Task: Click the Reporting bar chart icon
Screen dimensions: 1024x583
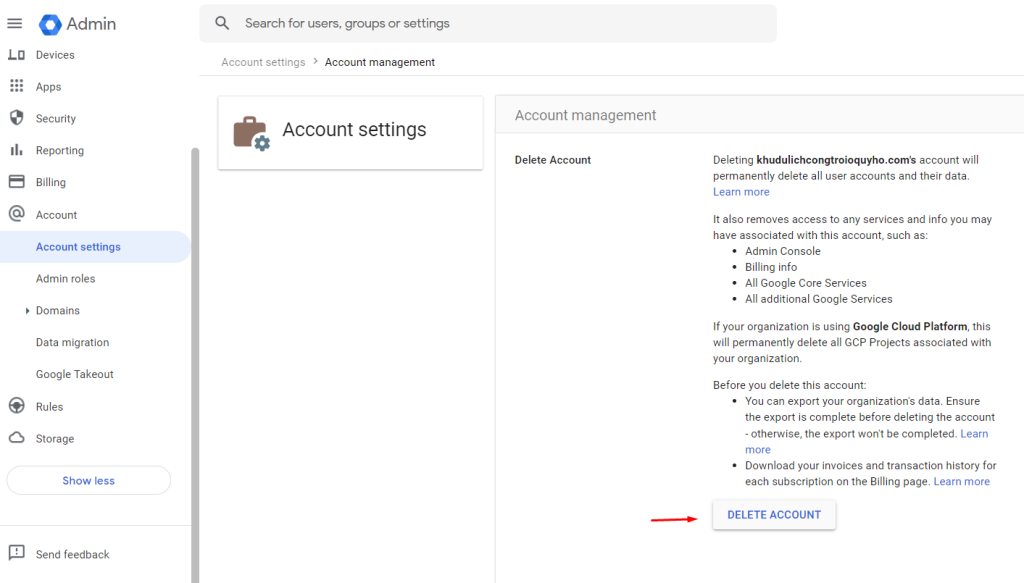Action: point(16,150)
